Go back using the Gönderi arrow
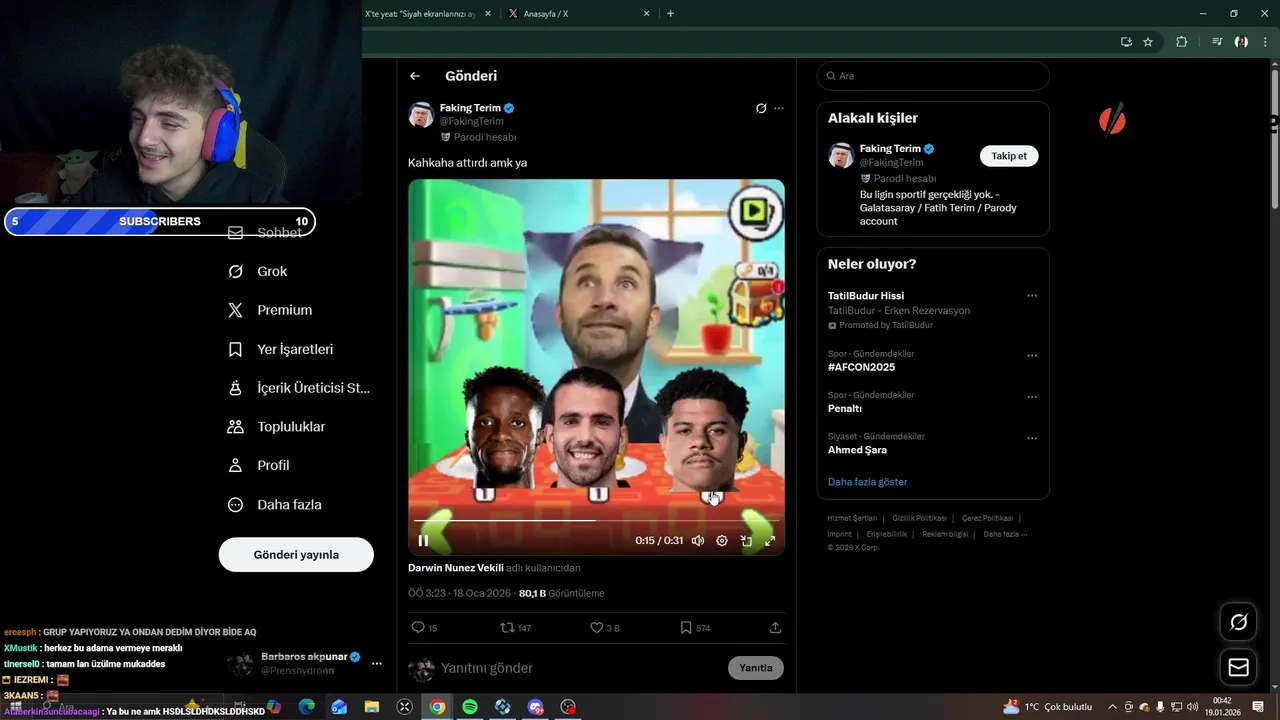Image resolution: width=1280 pixels, height=720 pixels. coord(415,76)
